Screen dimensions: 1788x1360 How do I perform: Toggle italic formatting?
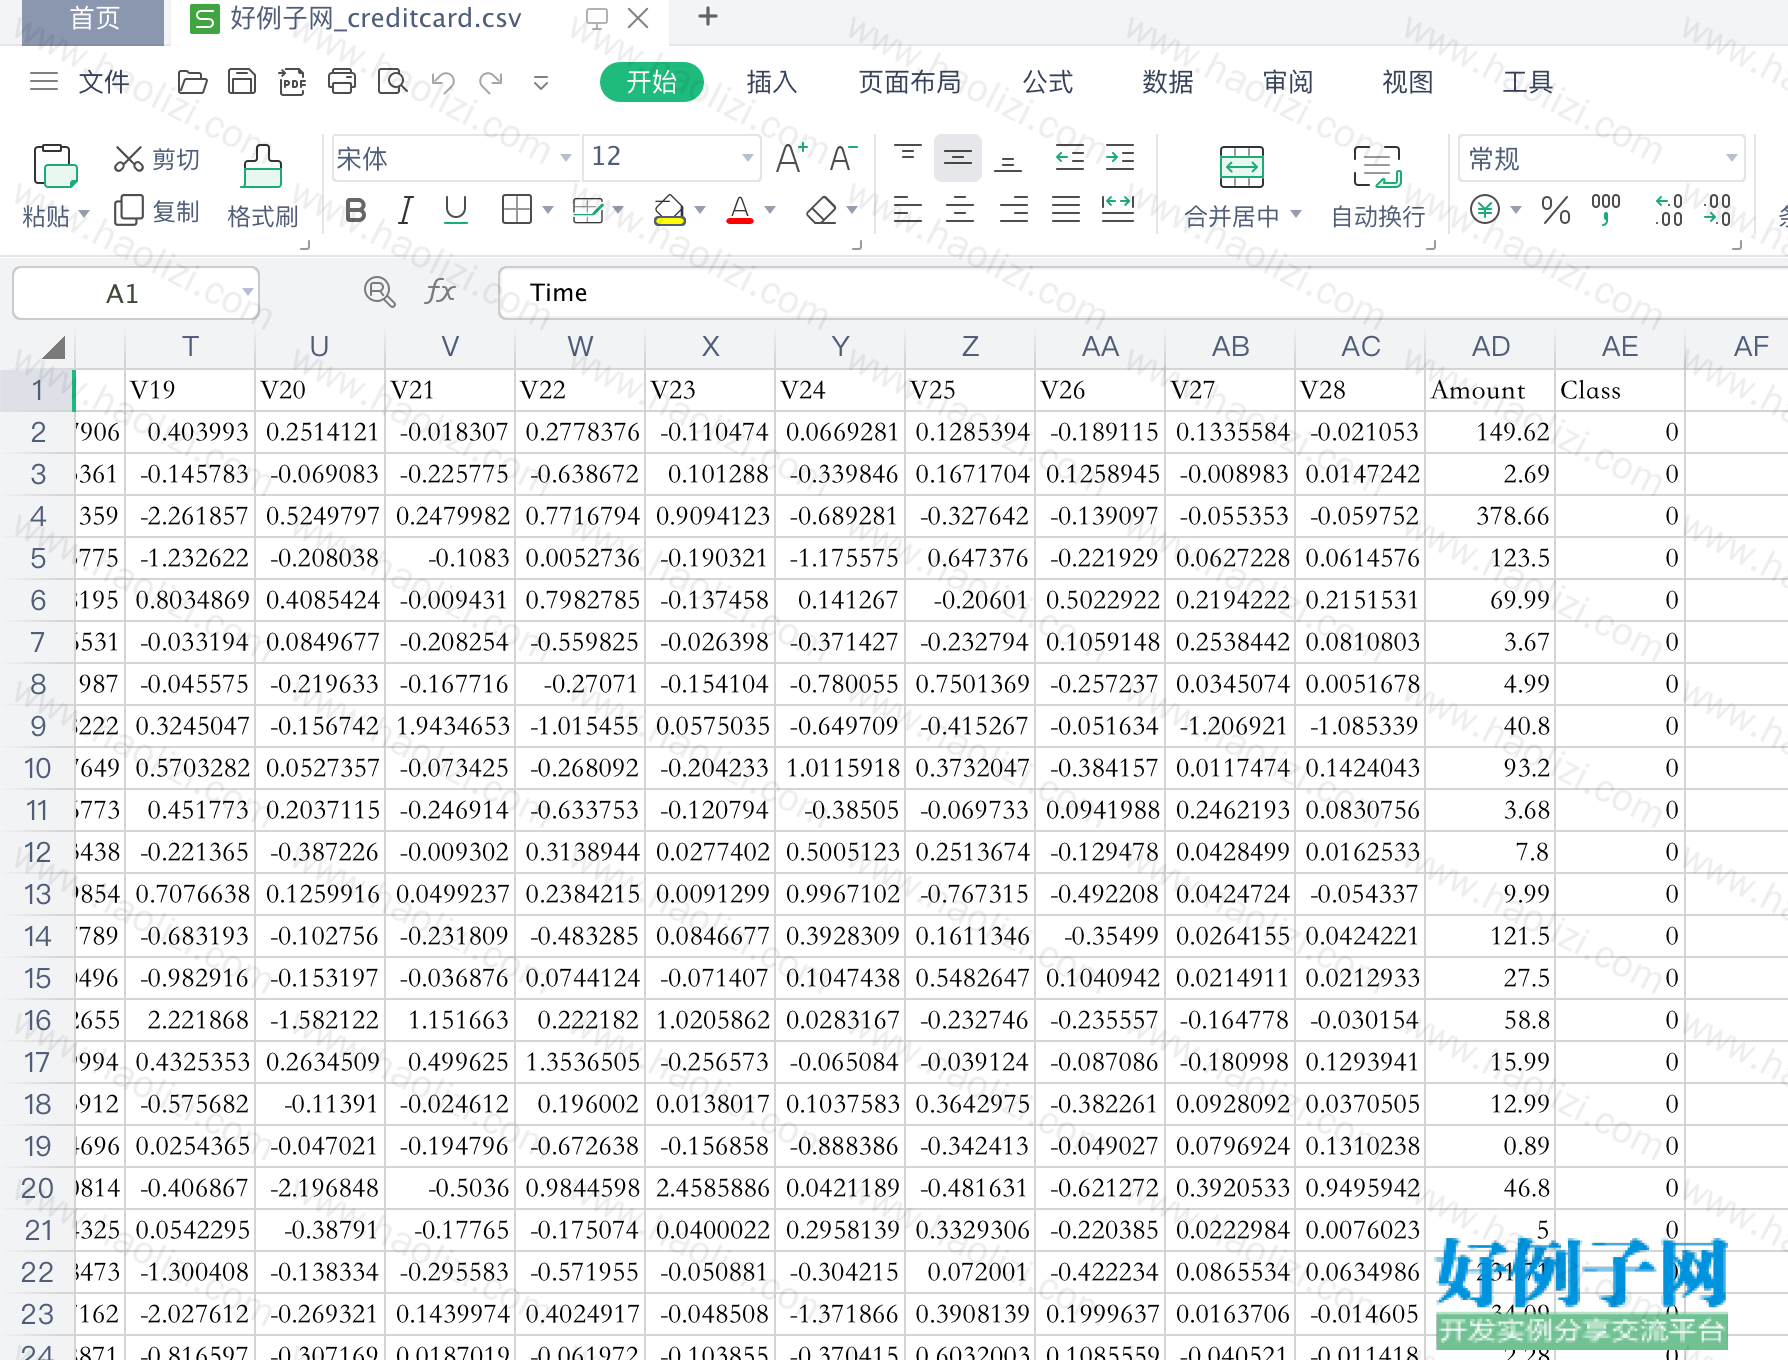pos(405,210)
